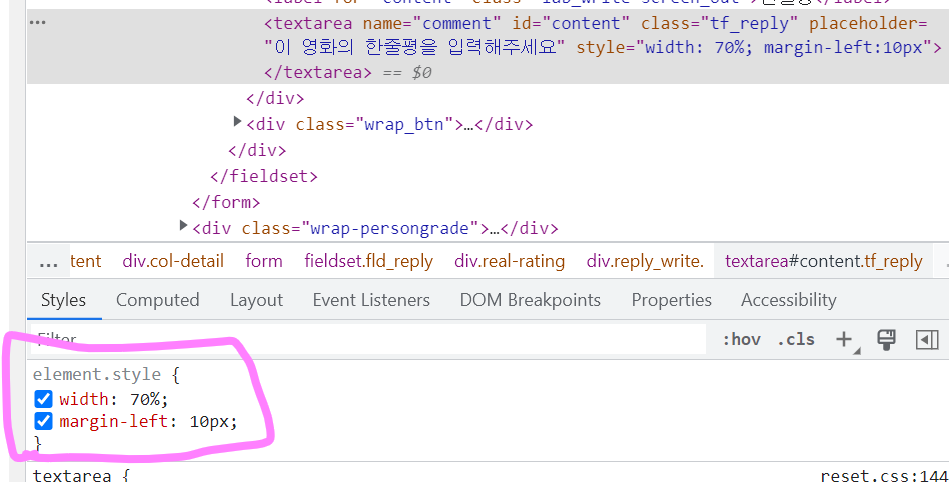Select div.real-rating in the breadcrumb
Screen dimensions: 949x482
coord(510,261)
